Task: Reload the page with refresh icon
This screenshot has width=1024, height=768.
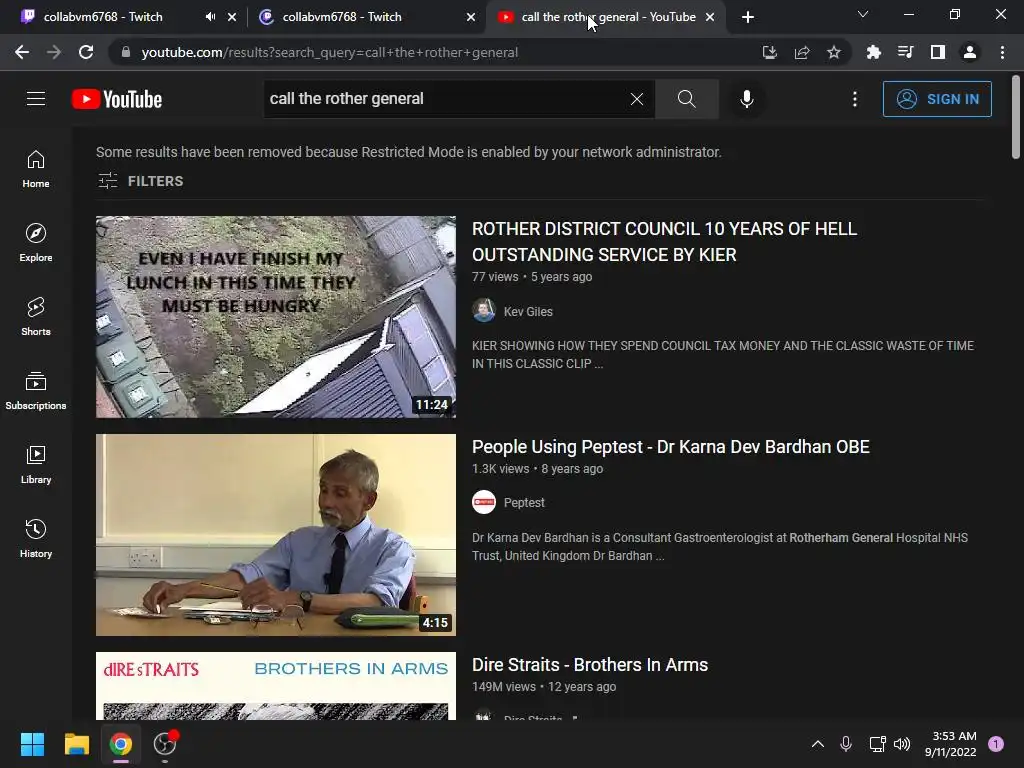Action: point(86,52)
